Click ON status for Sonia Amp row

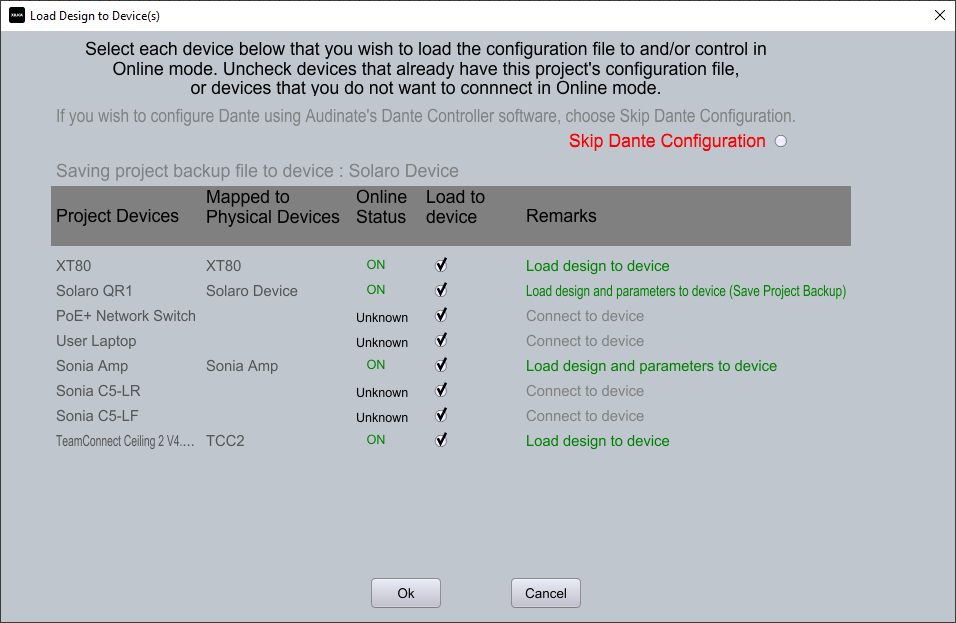[376, 365]
